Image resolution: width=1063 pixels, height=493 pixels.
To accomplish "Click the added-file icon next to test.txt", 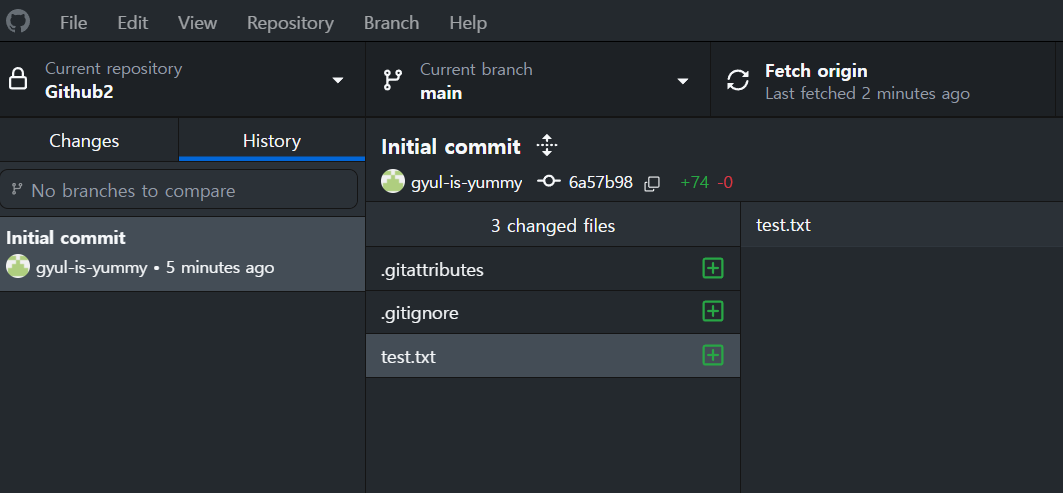I will [x=712, y=355].
